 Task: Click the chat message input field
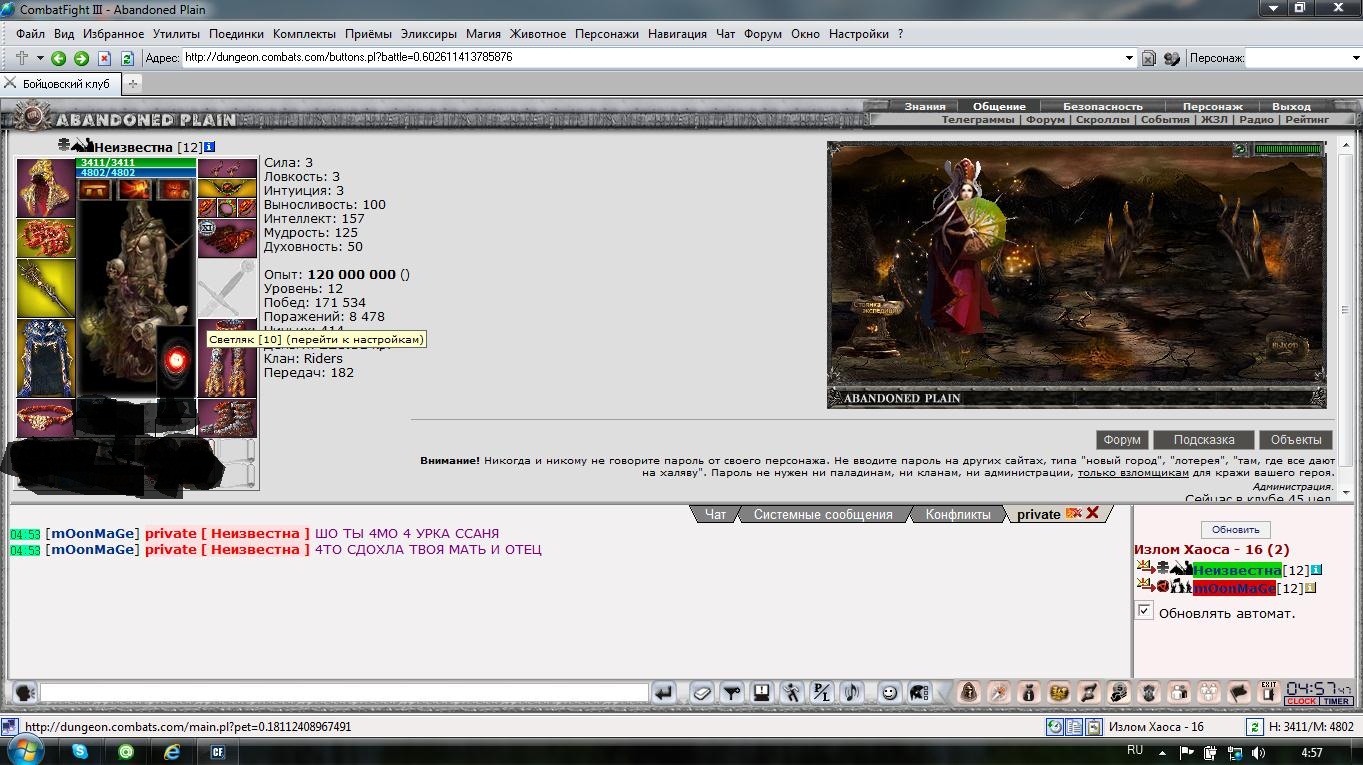click(x=344, y=692)
